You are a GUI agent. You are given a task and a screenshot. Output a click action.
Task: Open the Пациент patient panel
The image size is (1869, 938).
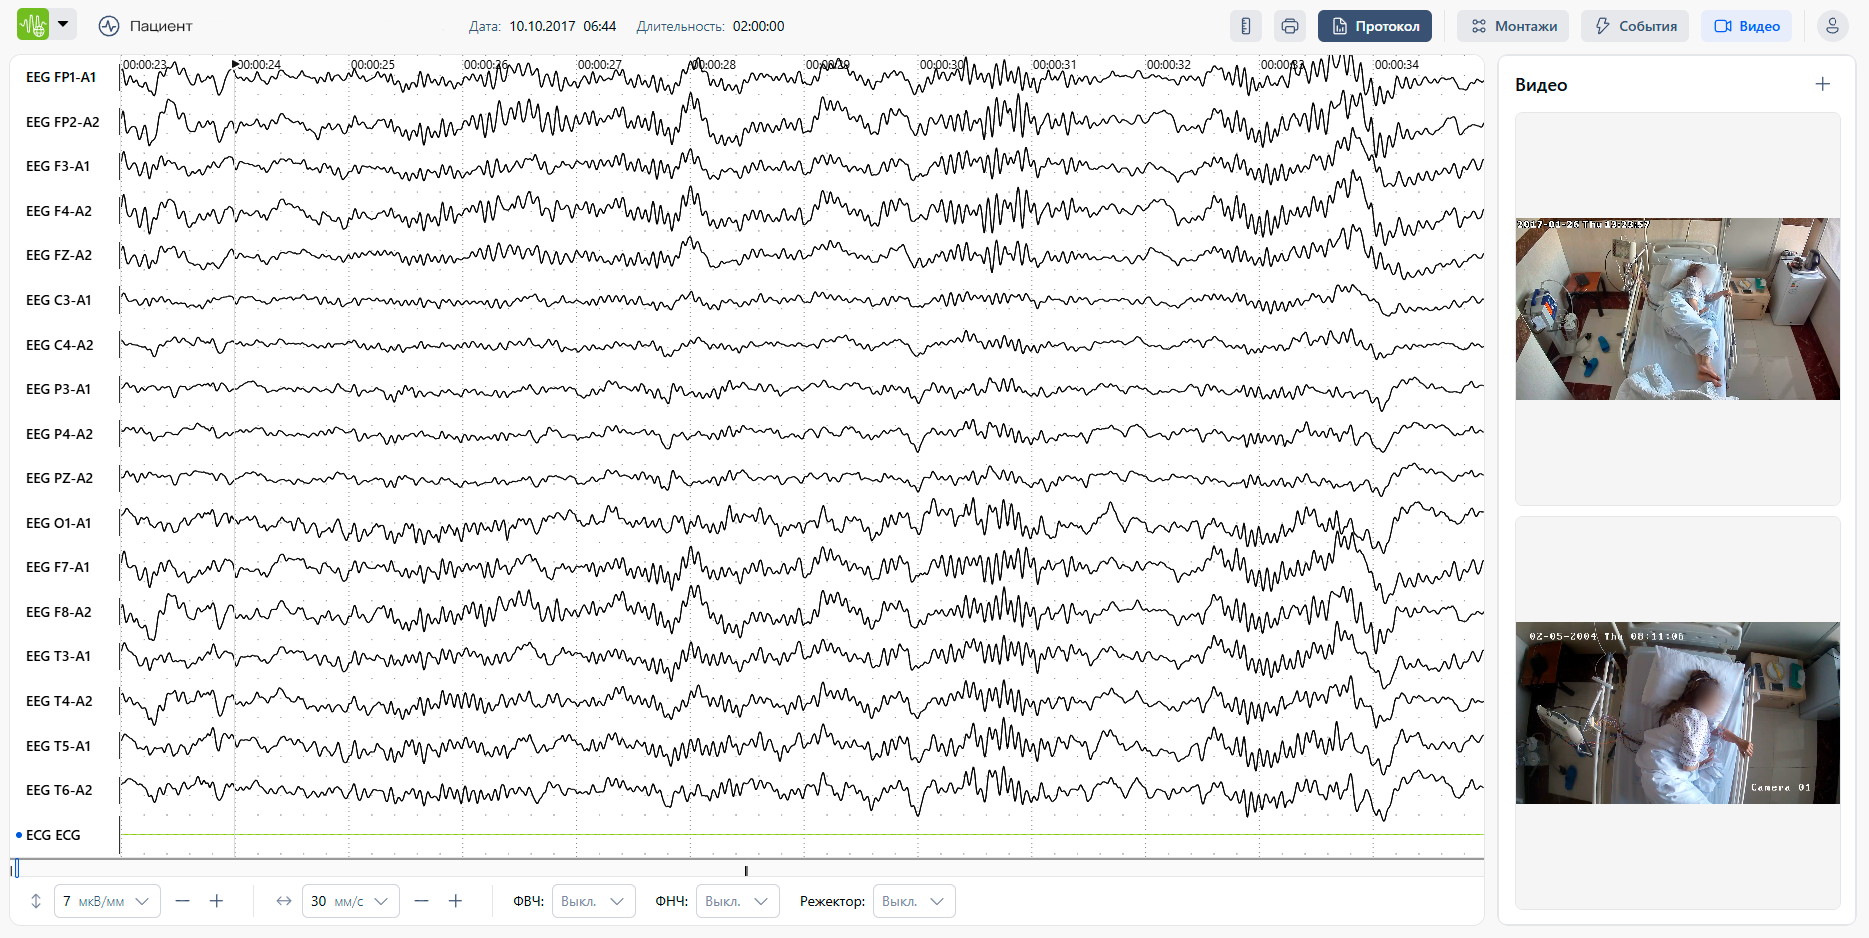146,26
